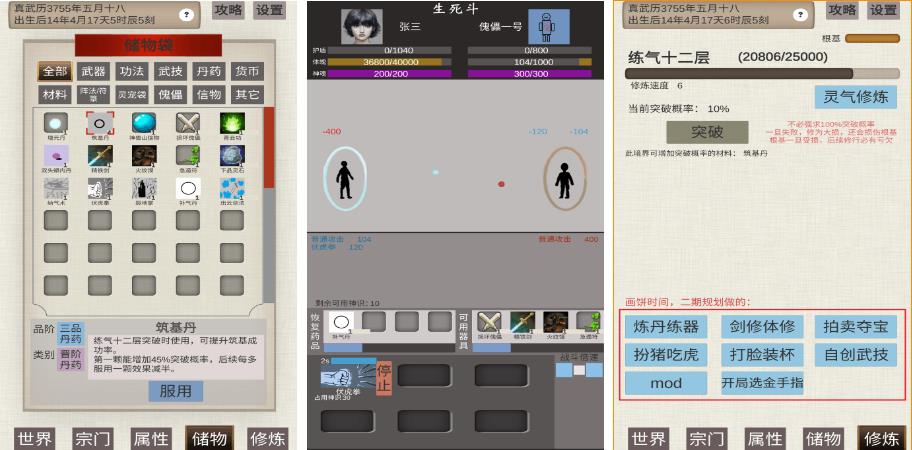Open the help question mark in left panel
The image size is (912, 450).
(x=186, y=14)
